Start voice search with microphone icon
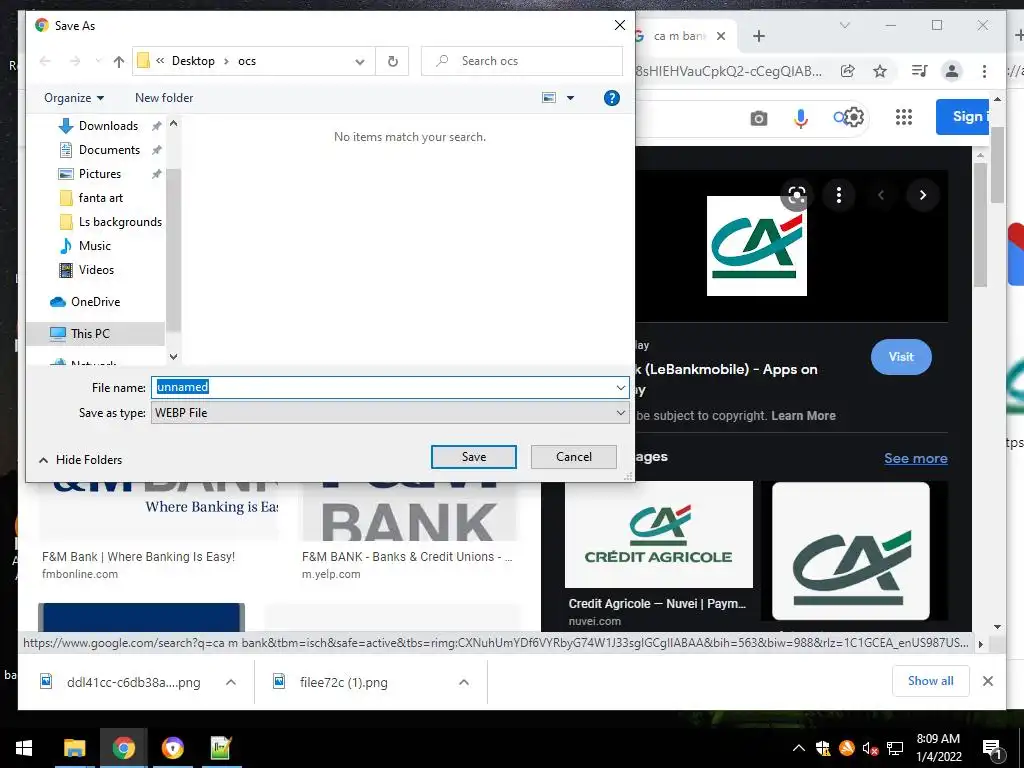Viewport: 1024px width, 768px height. click(x=801, y=118)
